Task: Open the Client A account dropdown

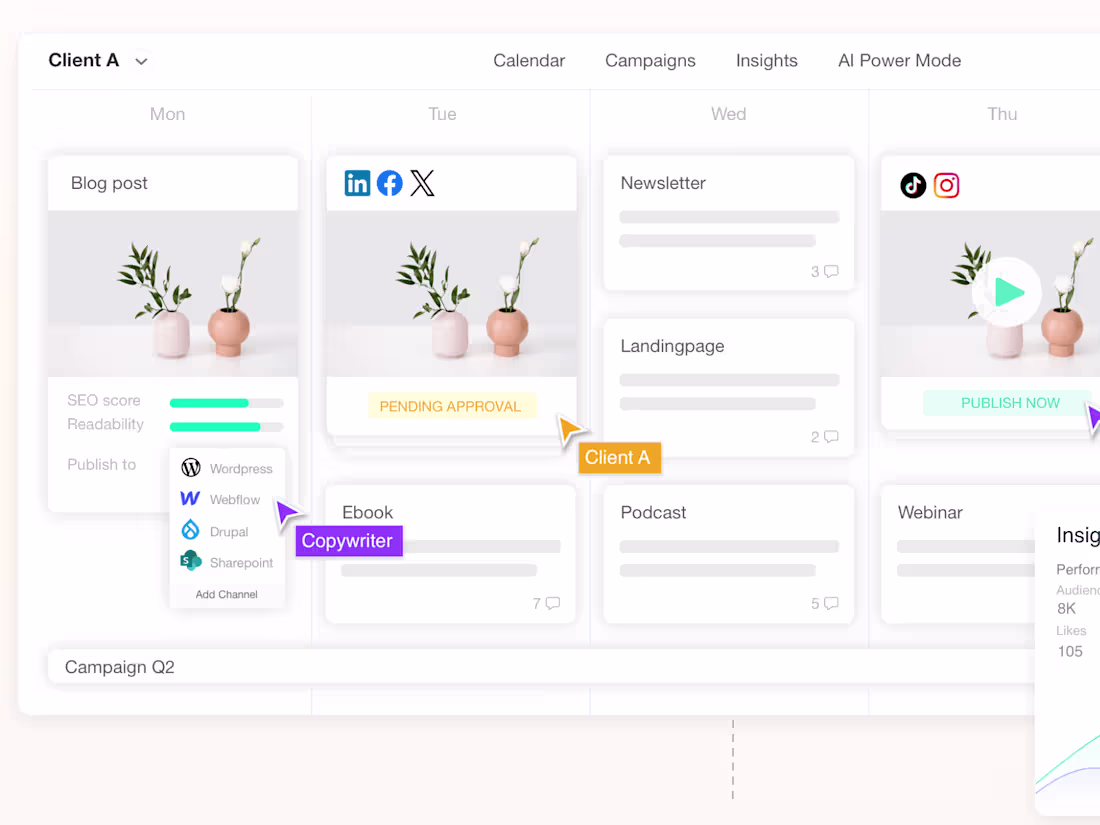Action: (98, 60)
